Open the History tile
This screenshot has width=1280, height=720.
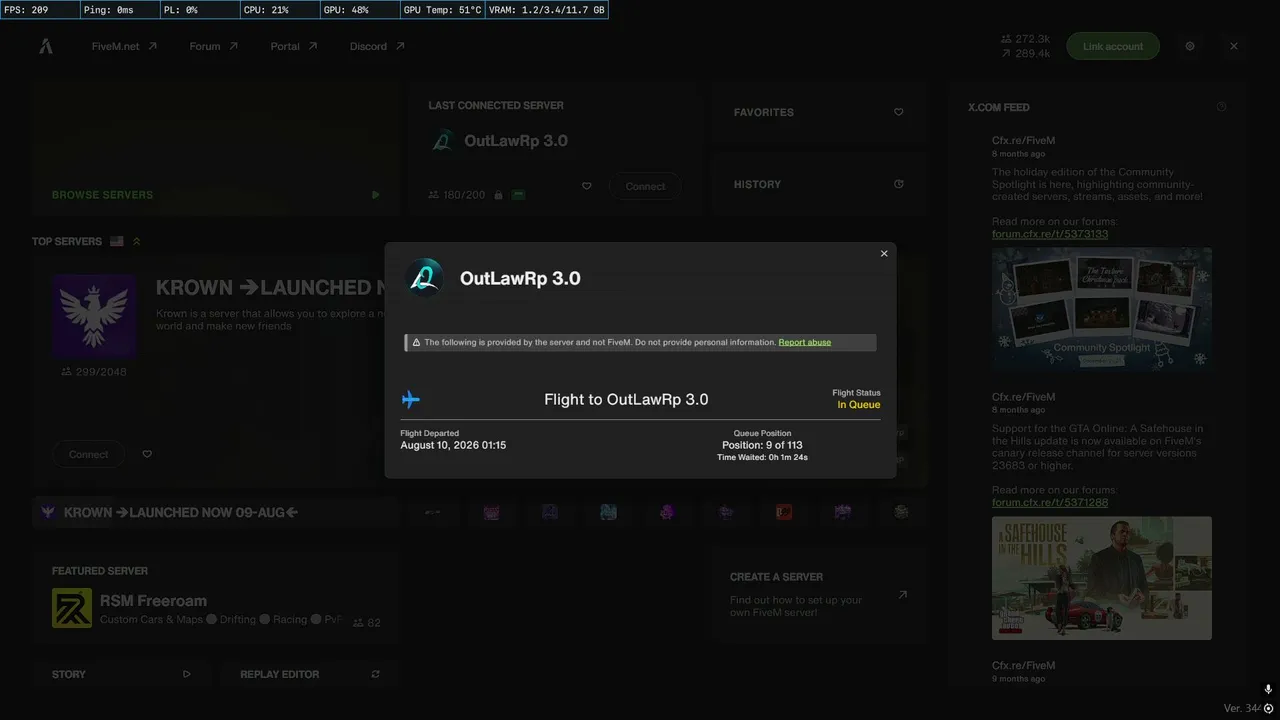pyautogui.click(x=817, y=184)
